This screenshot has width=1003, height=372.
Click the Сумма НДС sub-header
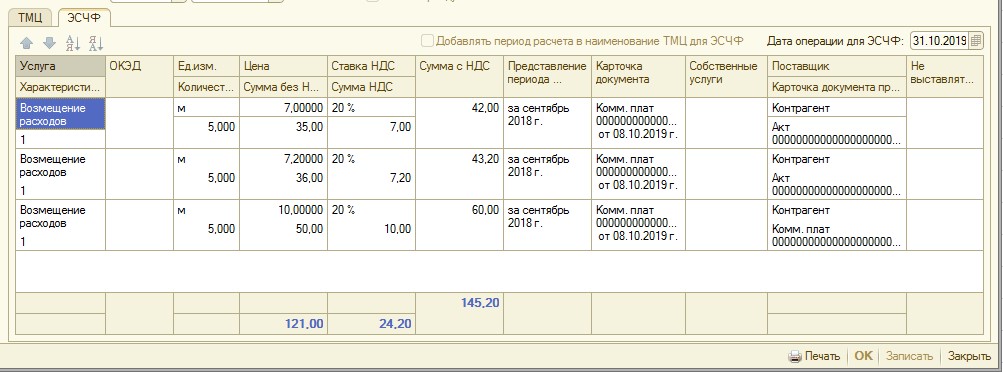[x=371, y=87]
